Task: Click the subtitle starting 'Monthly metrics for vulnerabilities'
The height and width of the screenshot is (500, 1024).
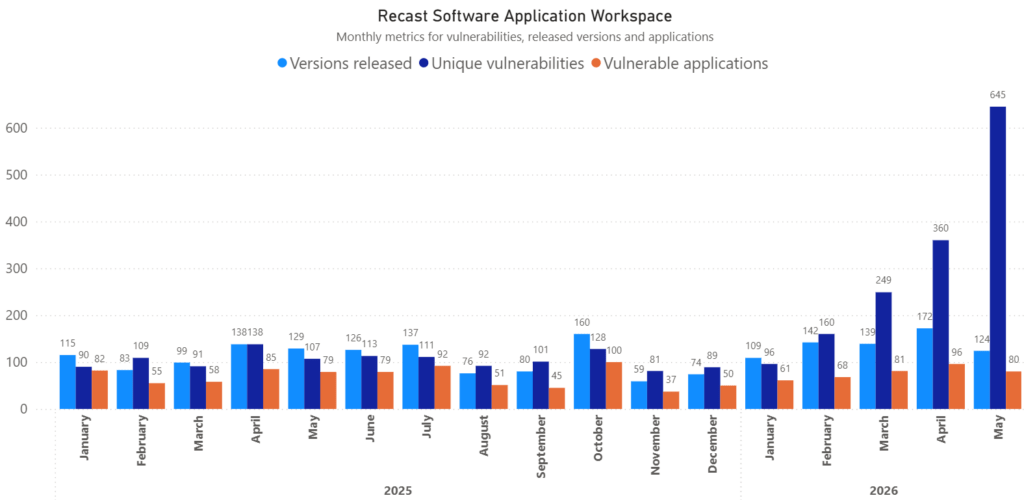Action: 525,37
